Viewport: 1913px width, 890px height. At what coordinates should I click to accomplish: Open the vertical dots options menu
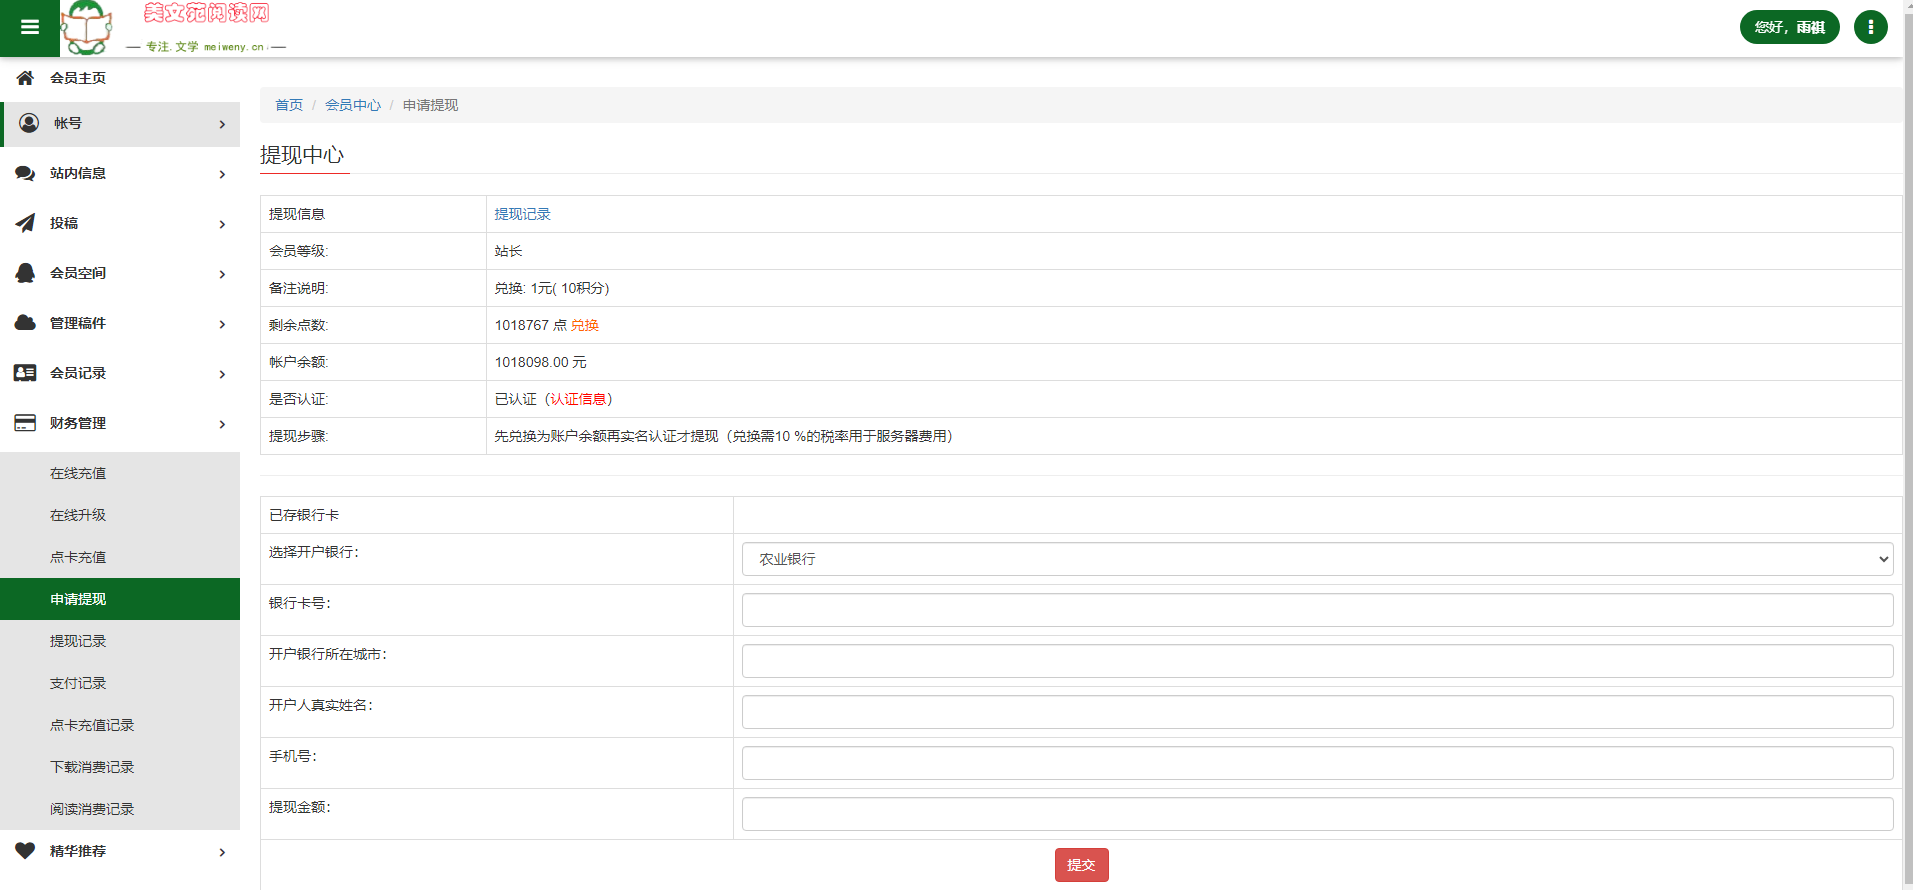pyautogui.click(x=1870, y=27)
